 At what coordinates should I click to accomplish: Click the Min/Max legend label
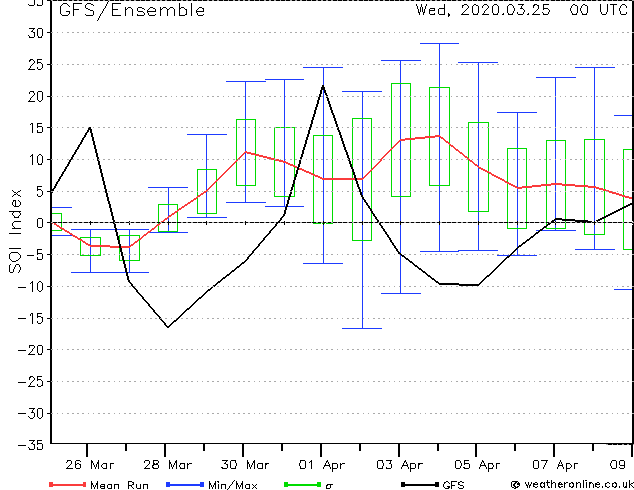point(233,485)
